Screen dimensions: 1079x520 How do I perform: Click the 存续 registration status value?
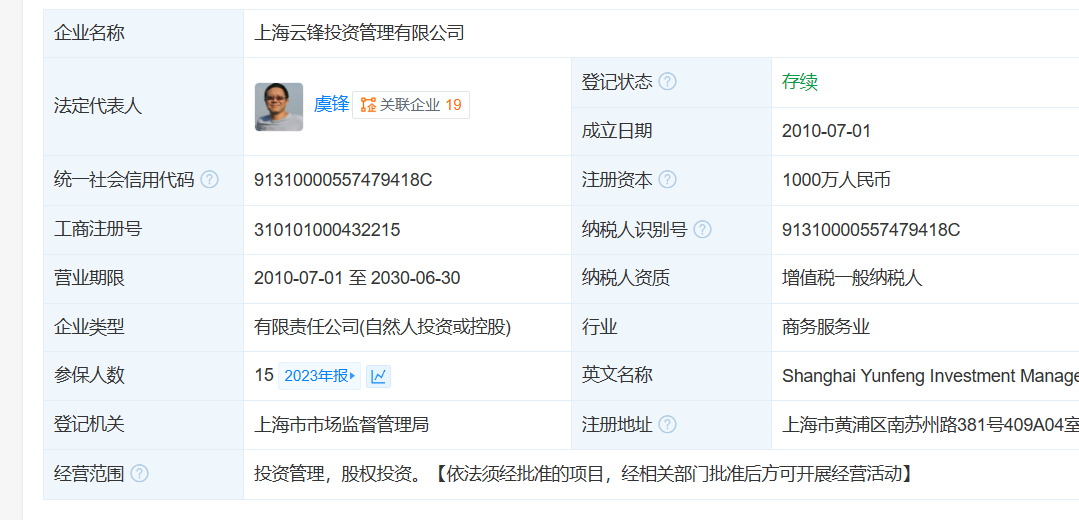[800, 82]
